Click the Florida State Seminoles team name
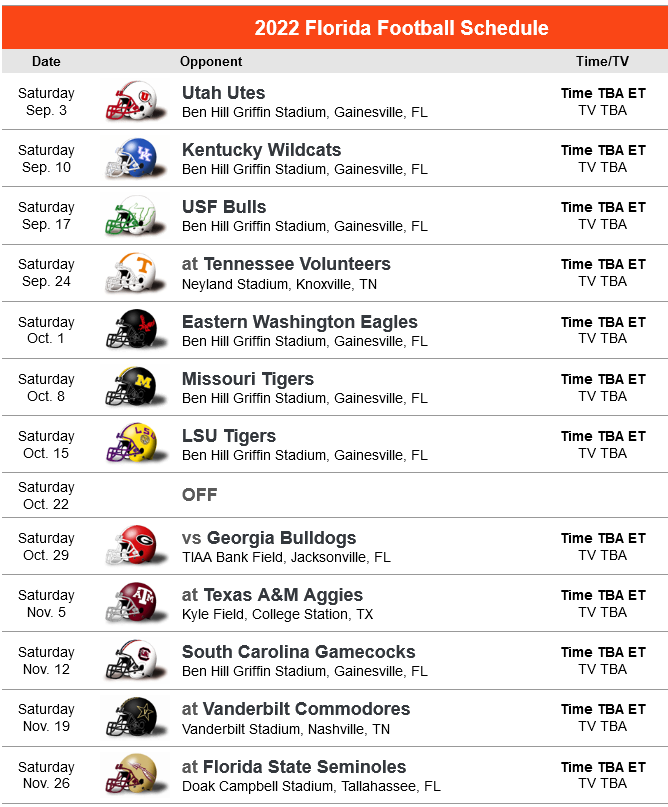This screenshot has width=668, height=807. pyautogui.click(x=304, y=767)
